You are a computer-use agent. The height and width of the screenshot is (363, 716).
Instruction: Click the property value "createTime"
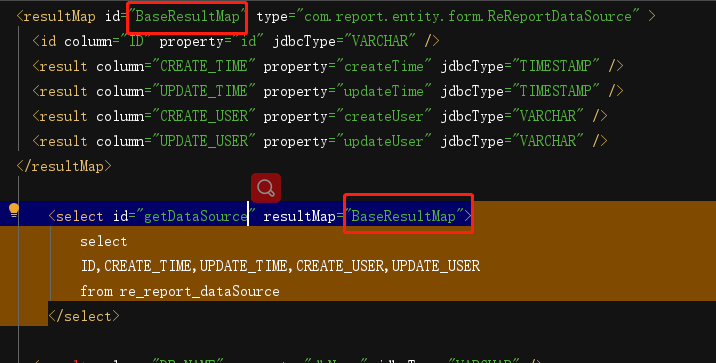pyautogui.click(x=384, y=67)
